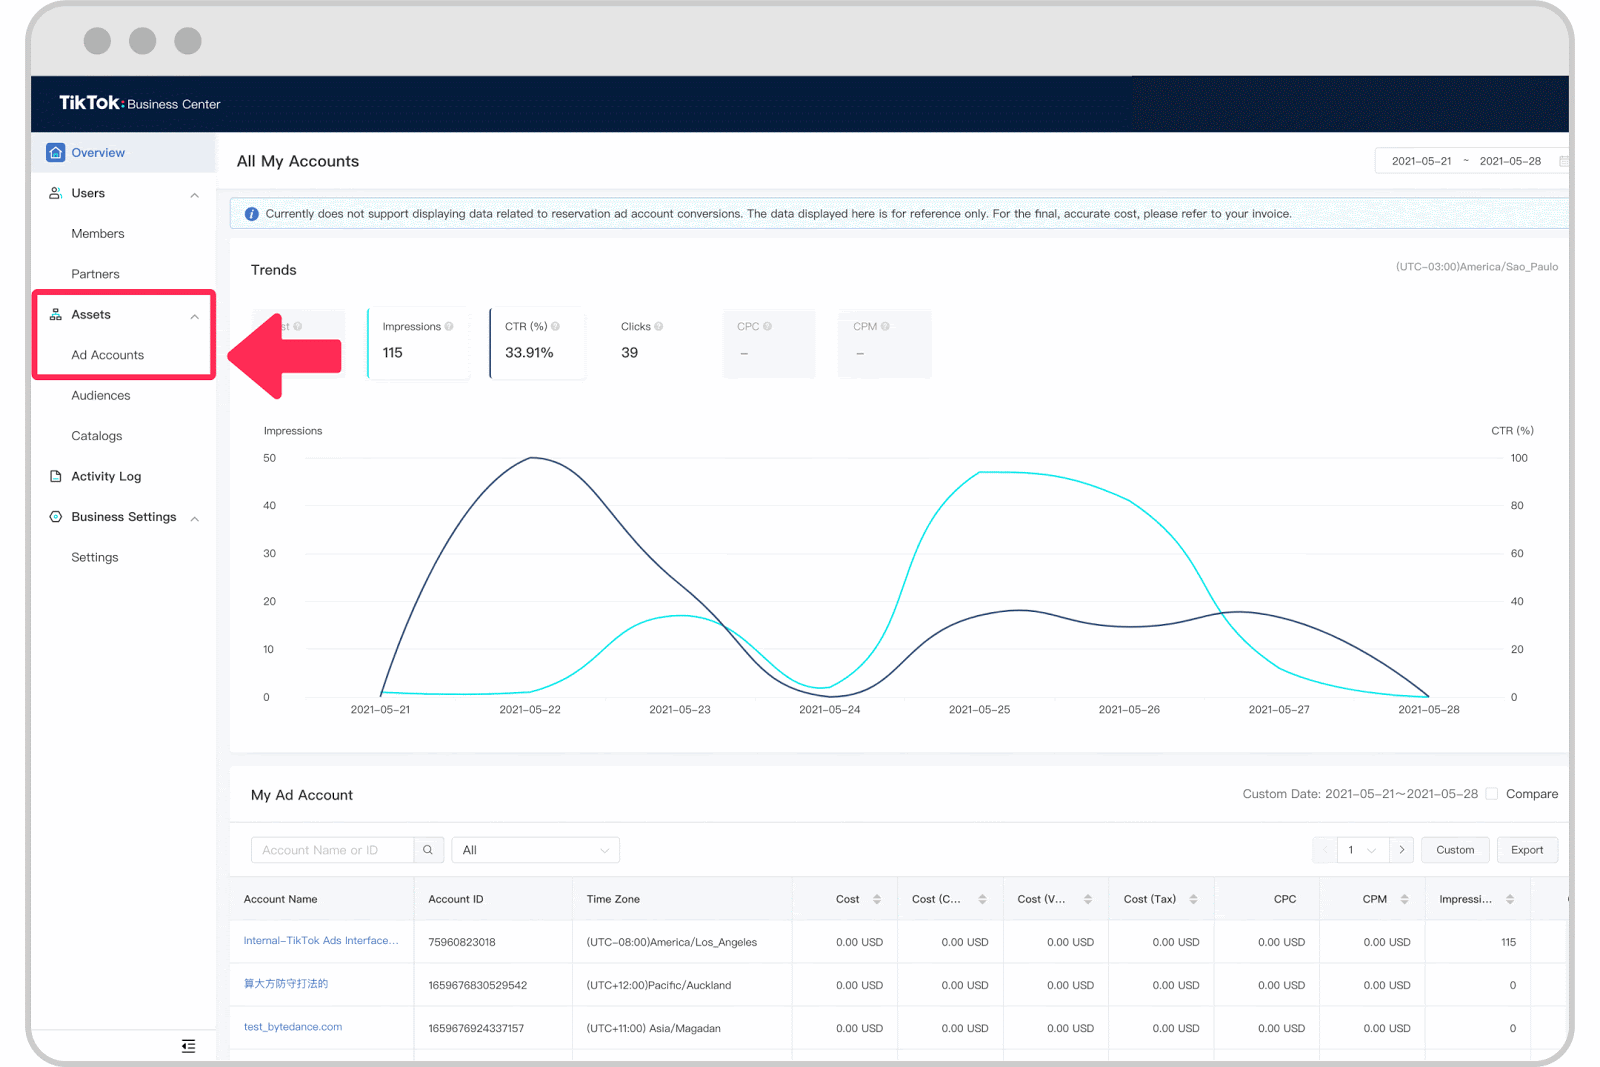Viewport: 1600px width, 1067px height.
Task: Open test_bytedance.com account link
Action: click(293, 1027)
